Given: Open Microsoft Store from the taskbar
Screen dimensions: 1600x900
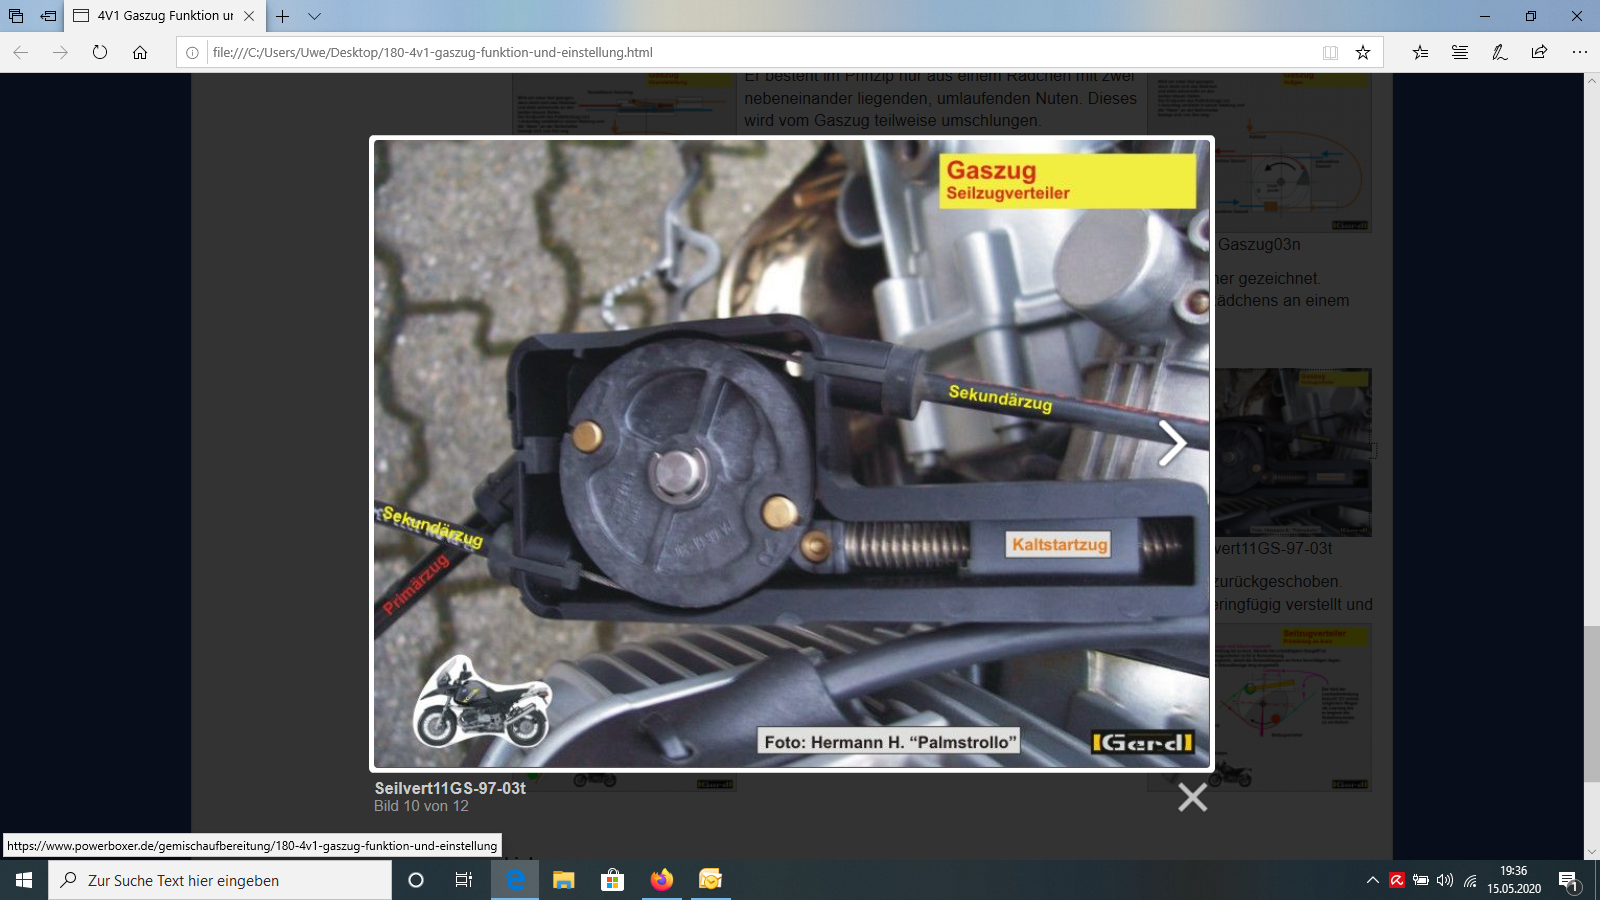Looking at the screenshot, I should click(612, 880).
